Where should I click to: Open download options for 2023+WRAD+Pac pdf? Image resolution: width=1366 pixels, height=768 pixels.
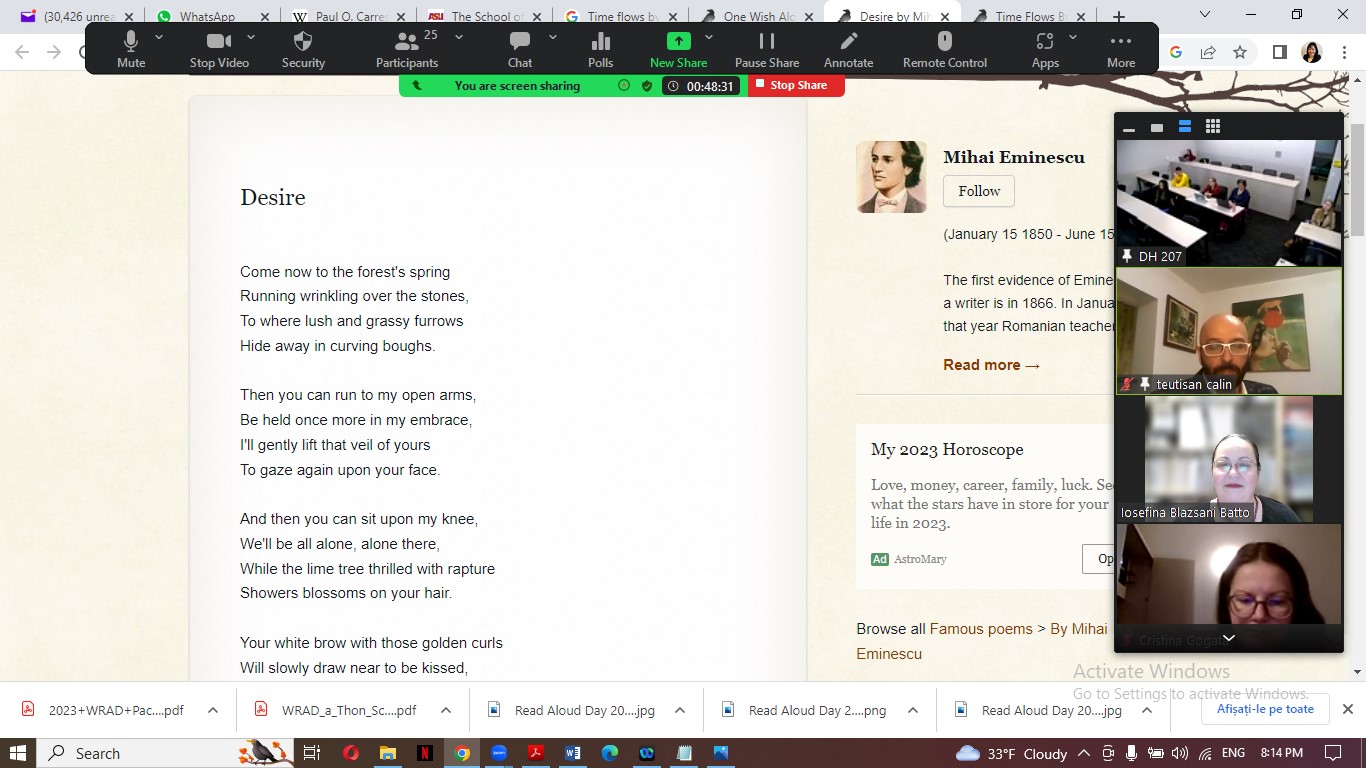coord(213,710)
